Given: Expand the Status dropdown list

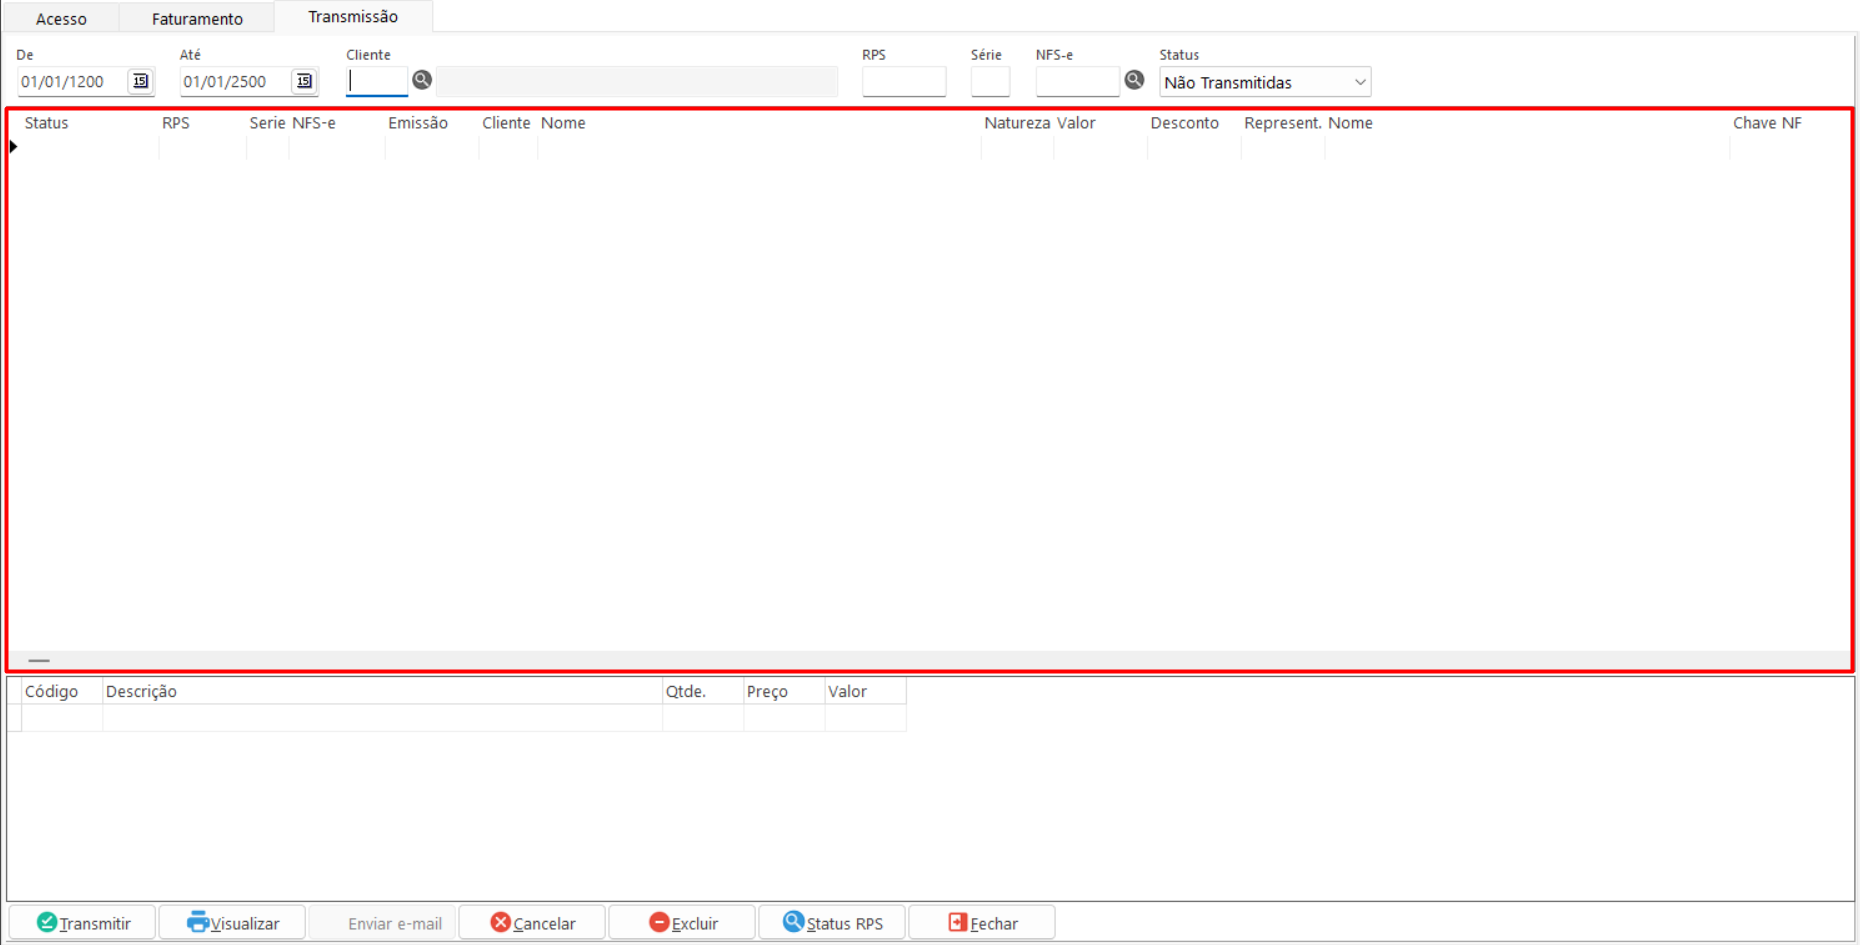Looking at the screenshot, I should coord(1359,82).
